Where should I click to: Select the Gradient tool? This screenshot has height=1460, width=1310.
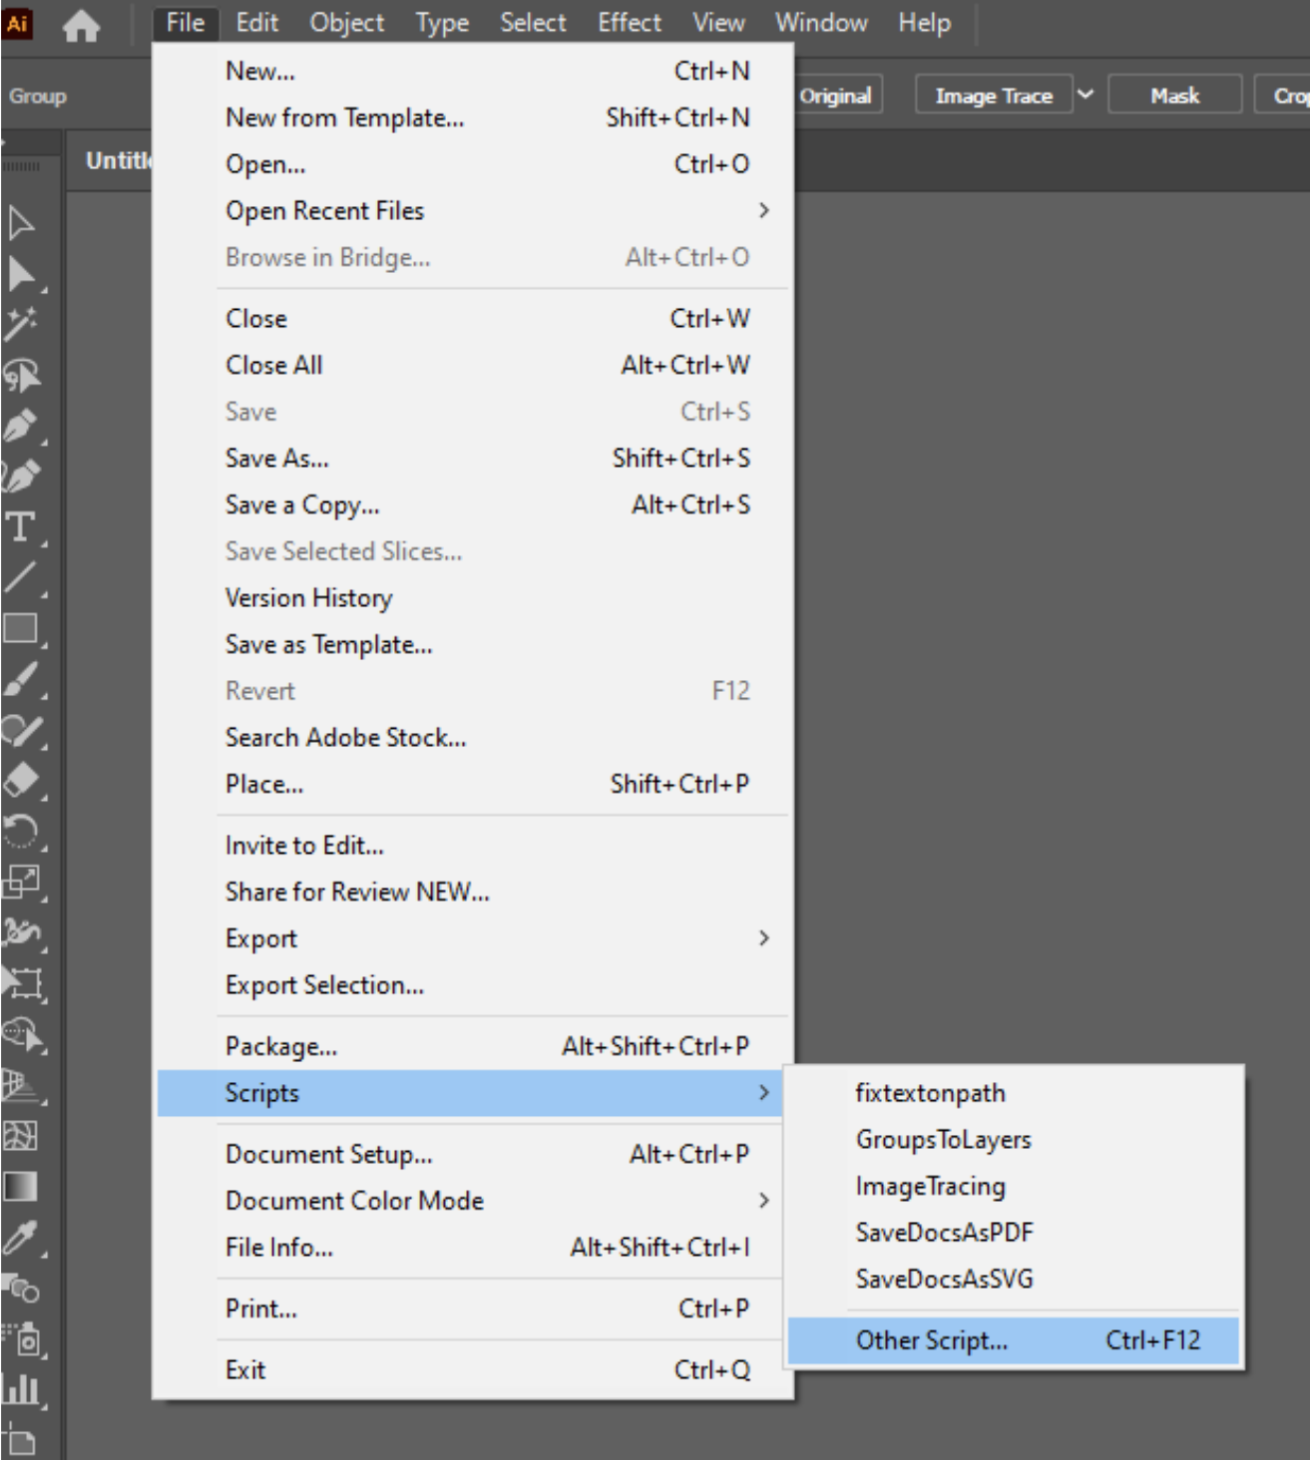[21, 1186]
